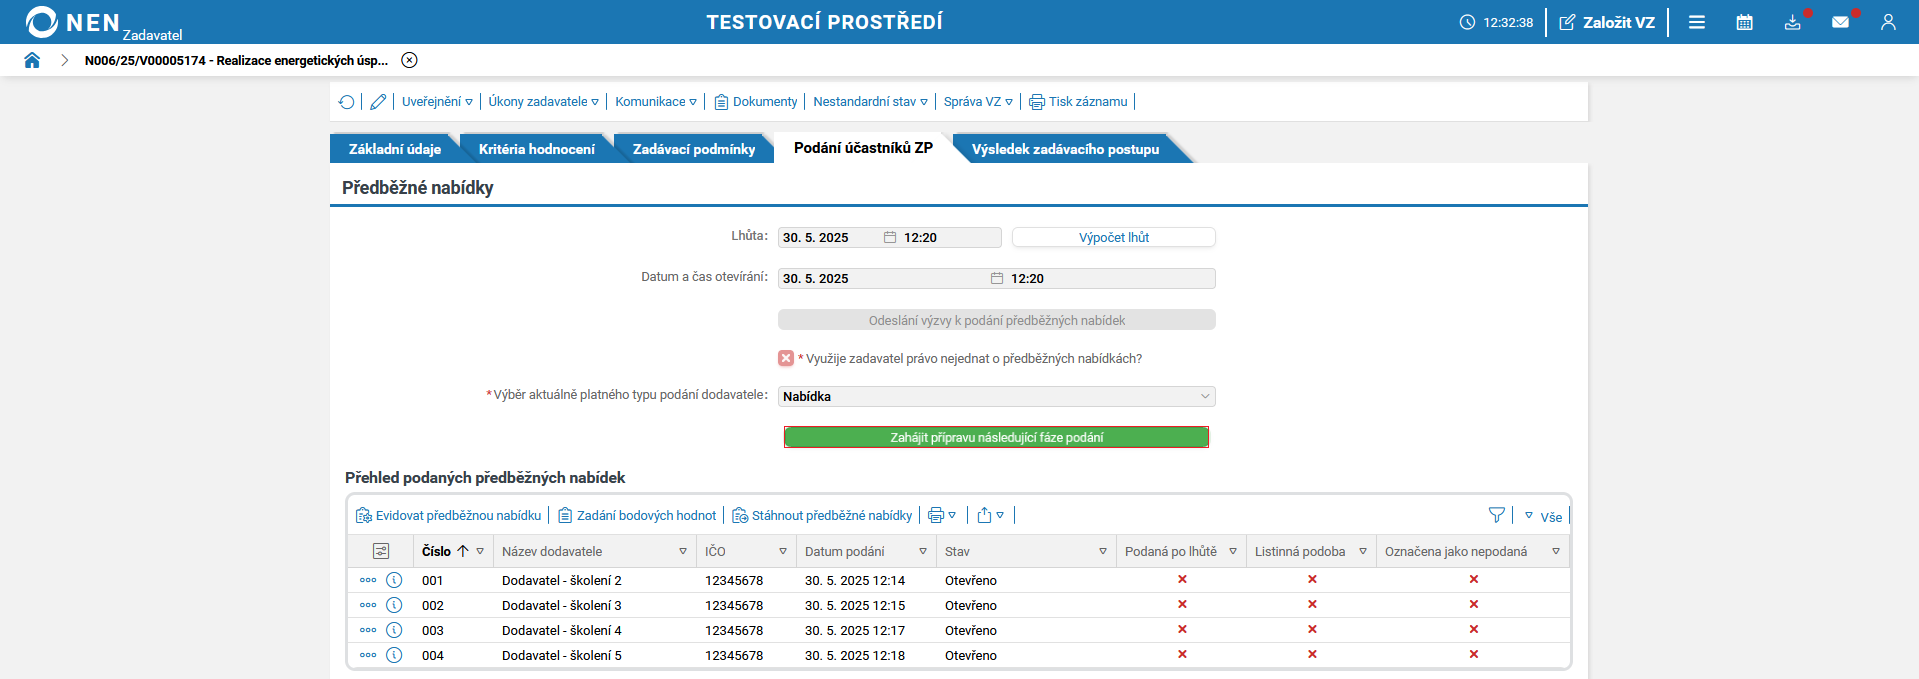Screen dimensions: 1919x679
Task: Click Zadání bodových hodnot
Action: pos(637,515)
